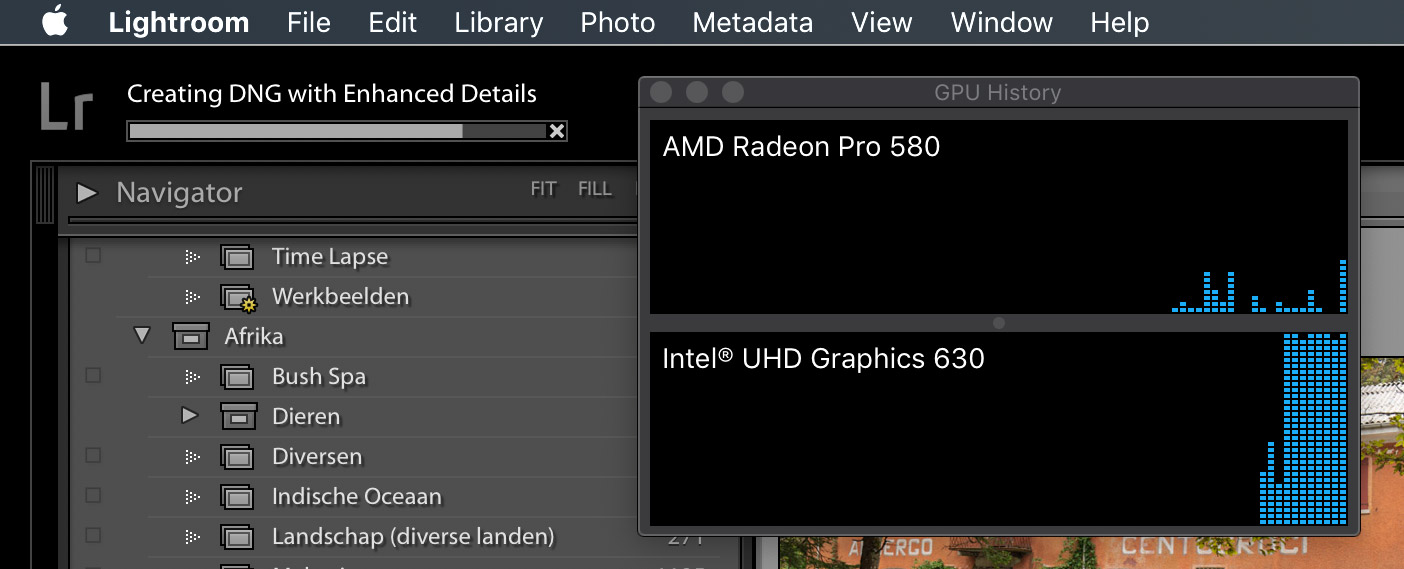The image size is (1404, 569).
Task: Expand the Navigator panel
Action: [87, 192]
